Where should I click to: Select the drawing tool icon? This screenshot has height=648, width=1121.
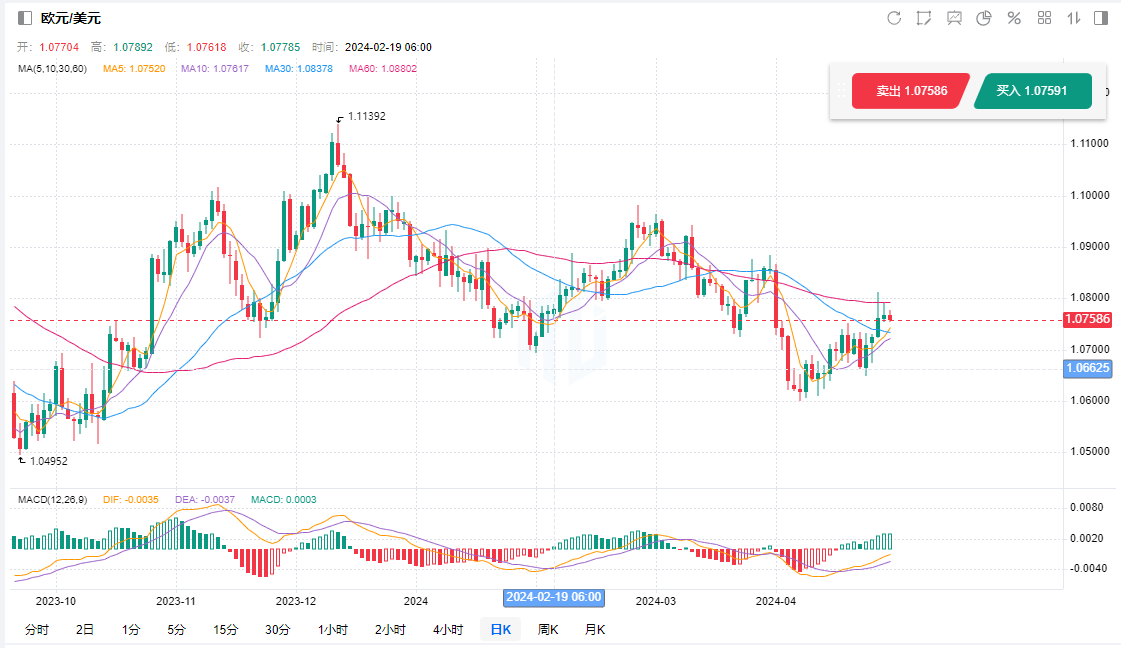tap(924, 18)
